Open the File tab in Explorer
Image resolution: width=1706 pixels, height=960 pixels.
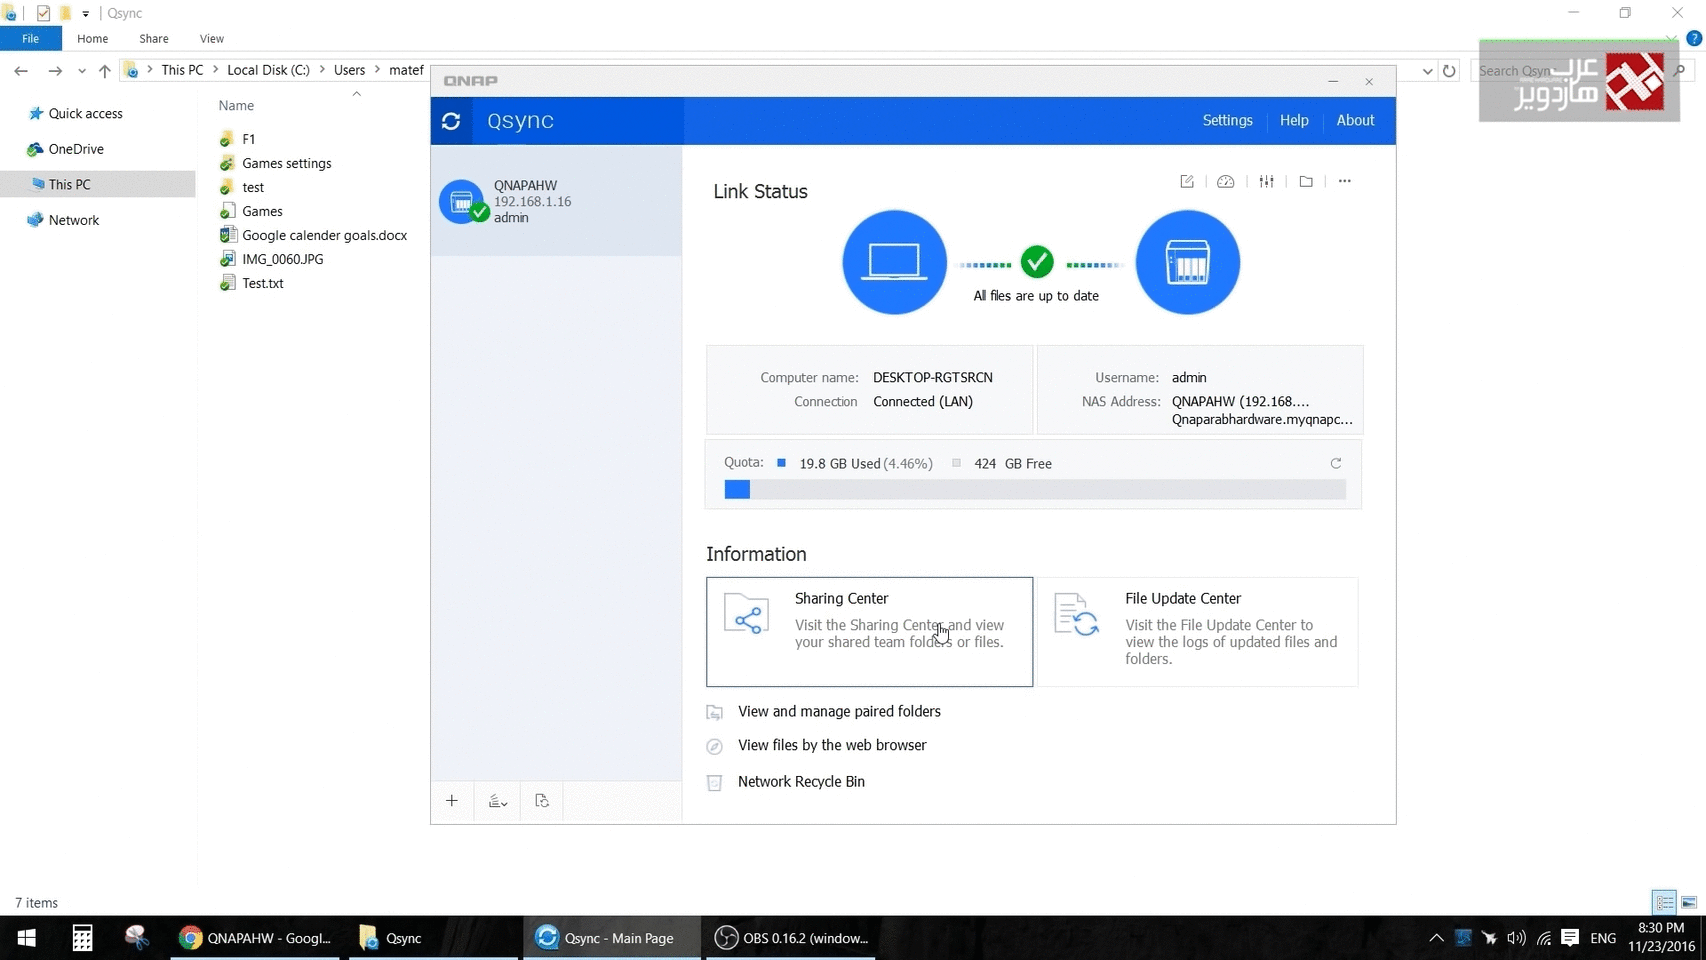pos(31,39)
